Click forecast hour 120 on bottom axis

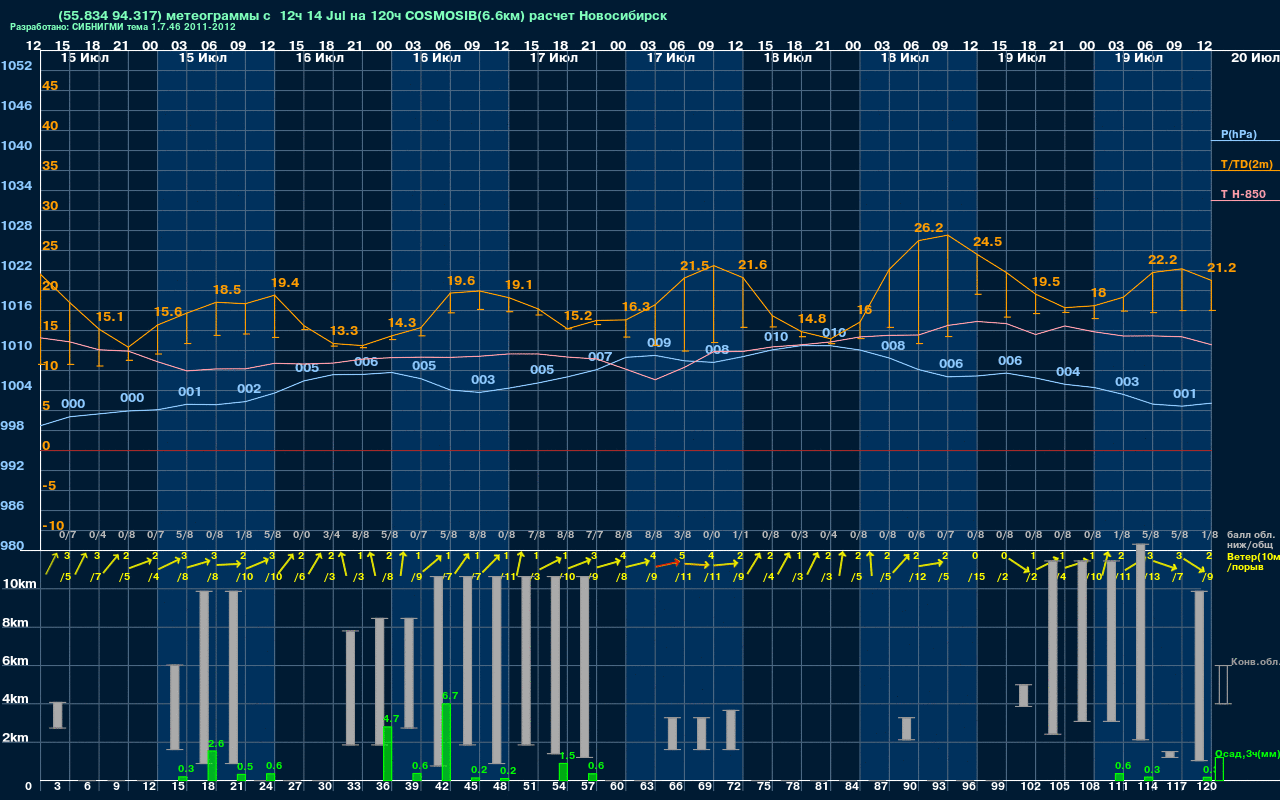[1207, 788]
